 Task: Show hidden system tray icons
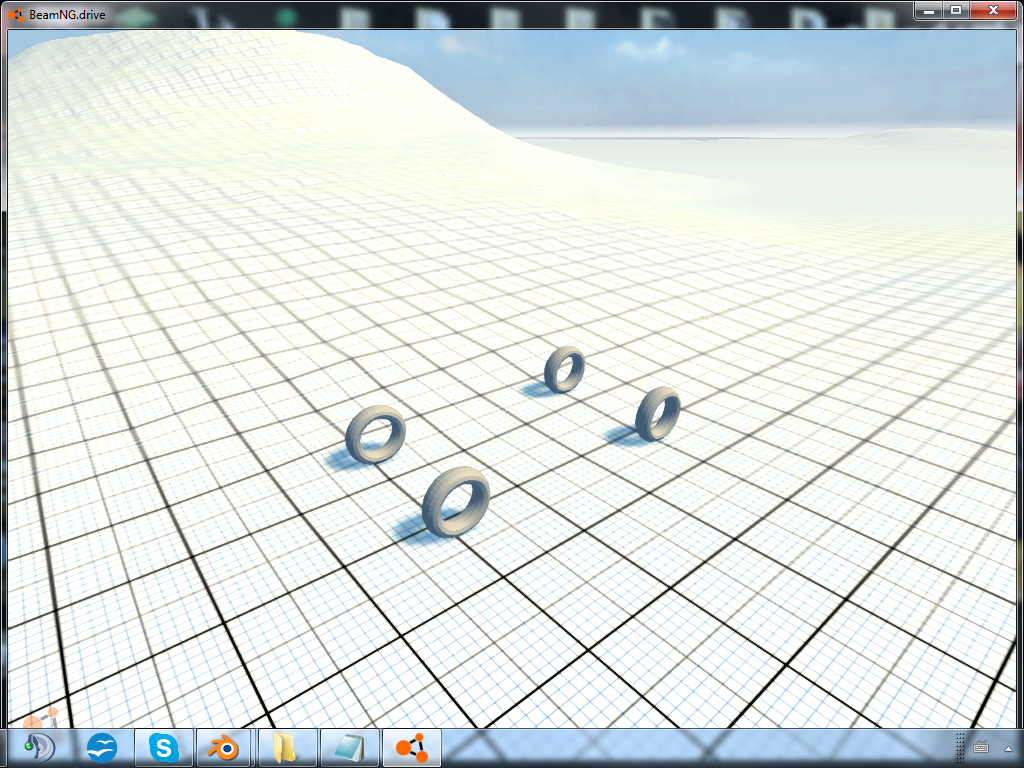1008,748
